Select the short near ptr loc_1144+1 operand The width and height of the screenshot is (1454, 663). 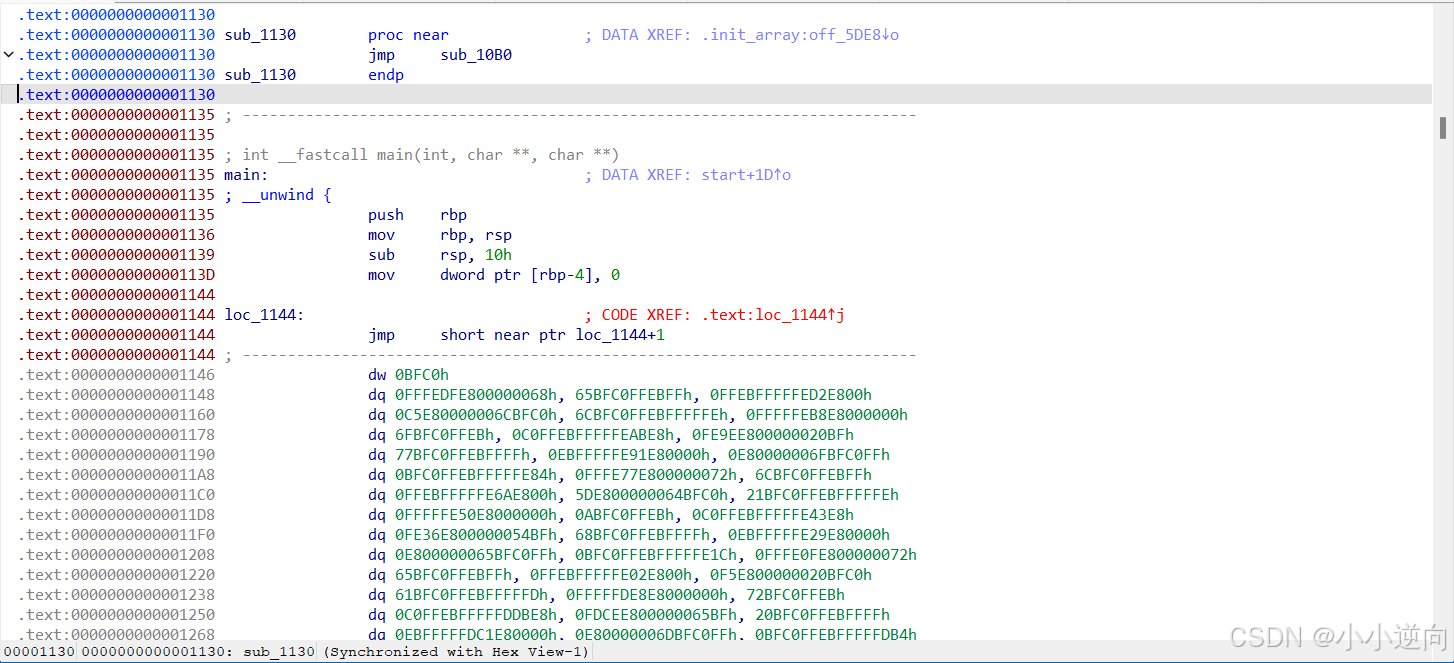point(550,334)
